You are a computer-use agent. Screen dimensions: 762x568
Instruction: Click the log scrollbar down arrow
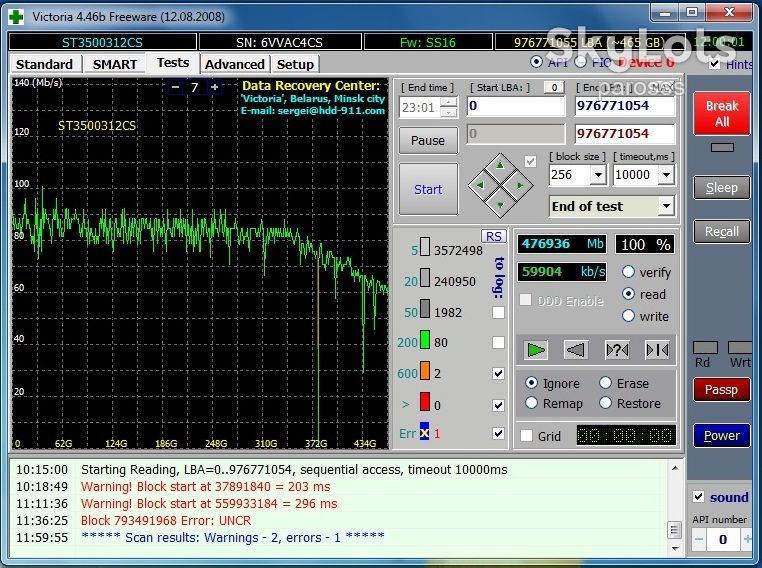[x=675, y=549]
